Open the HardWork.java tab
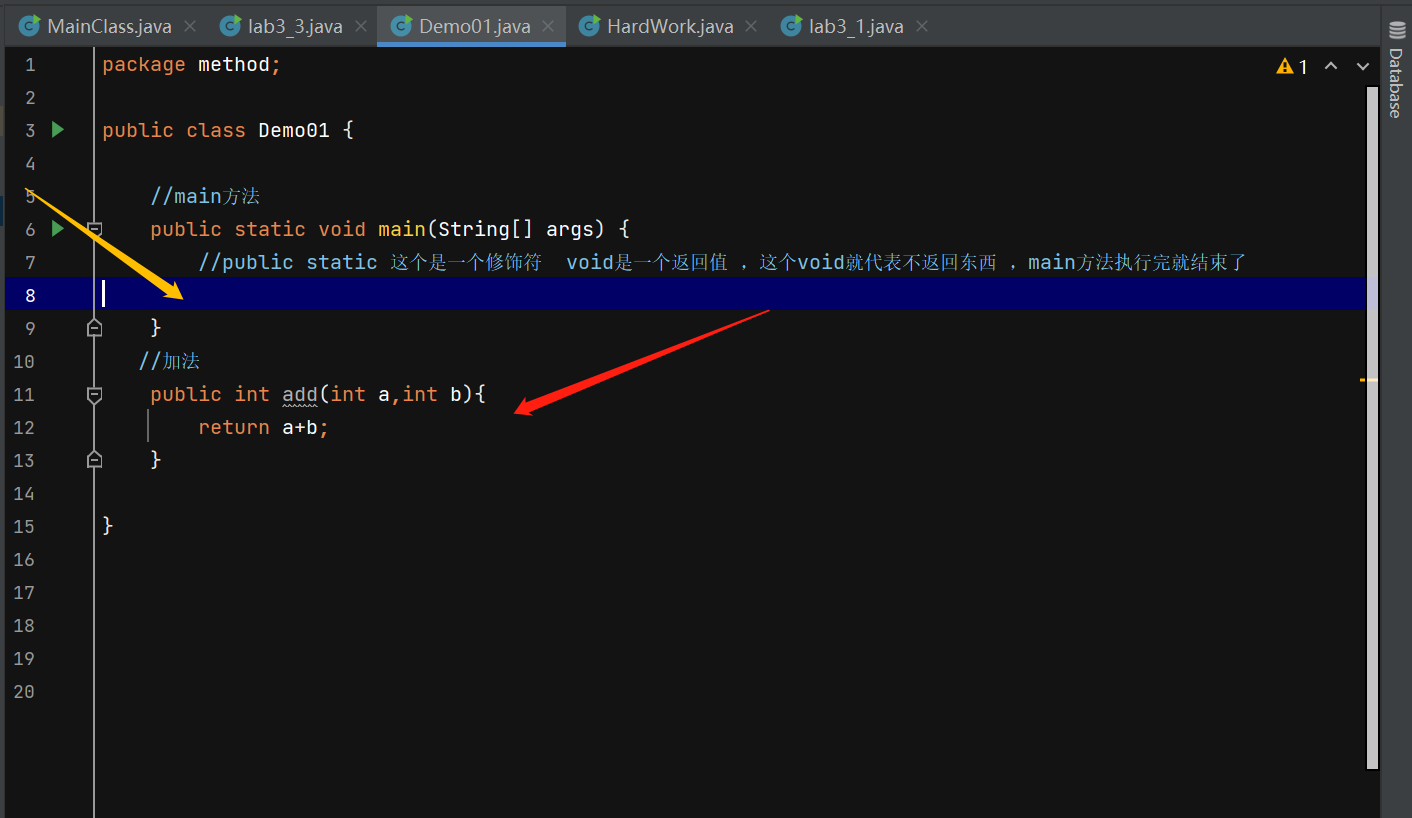 [670, 26]
